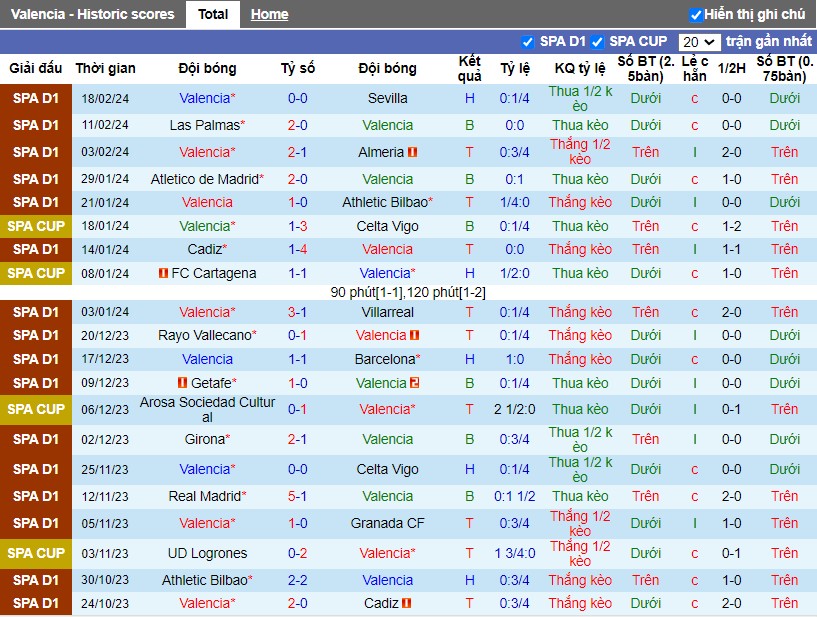Switch to the Home tab
817x617 pixels.
click(269, 14)
